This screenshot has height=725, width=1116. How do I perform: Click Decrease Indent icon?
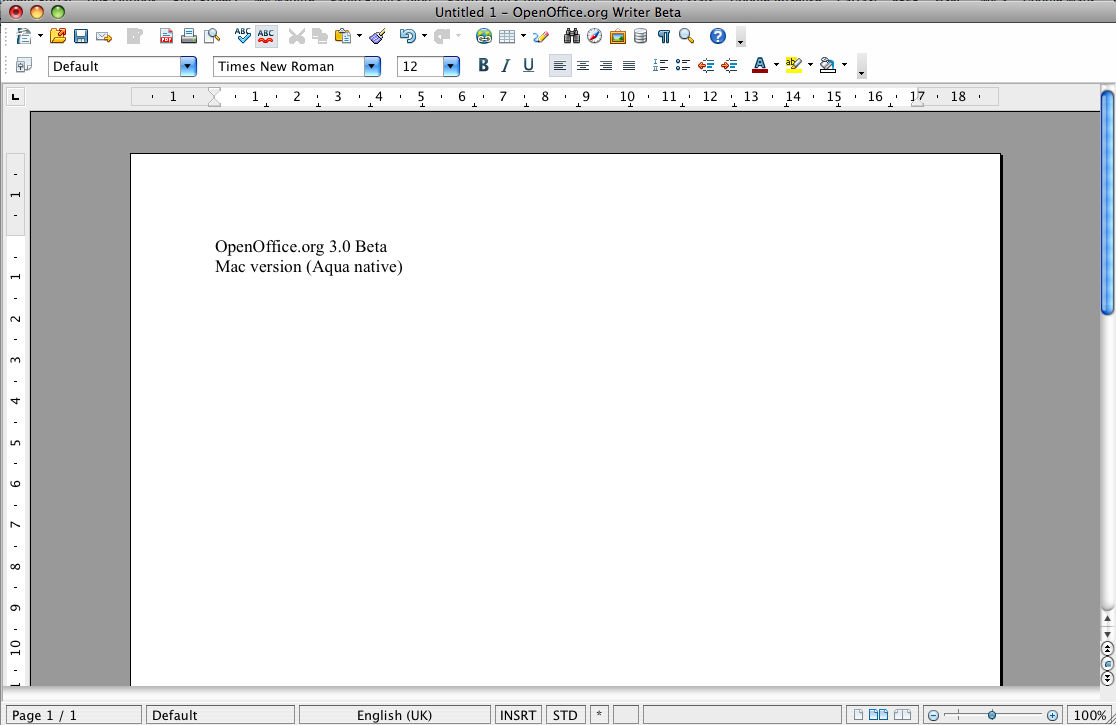705,65
